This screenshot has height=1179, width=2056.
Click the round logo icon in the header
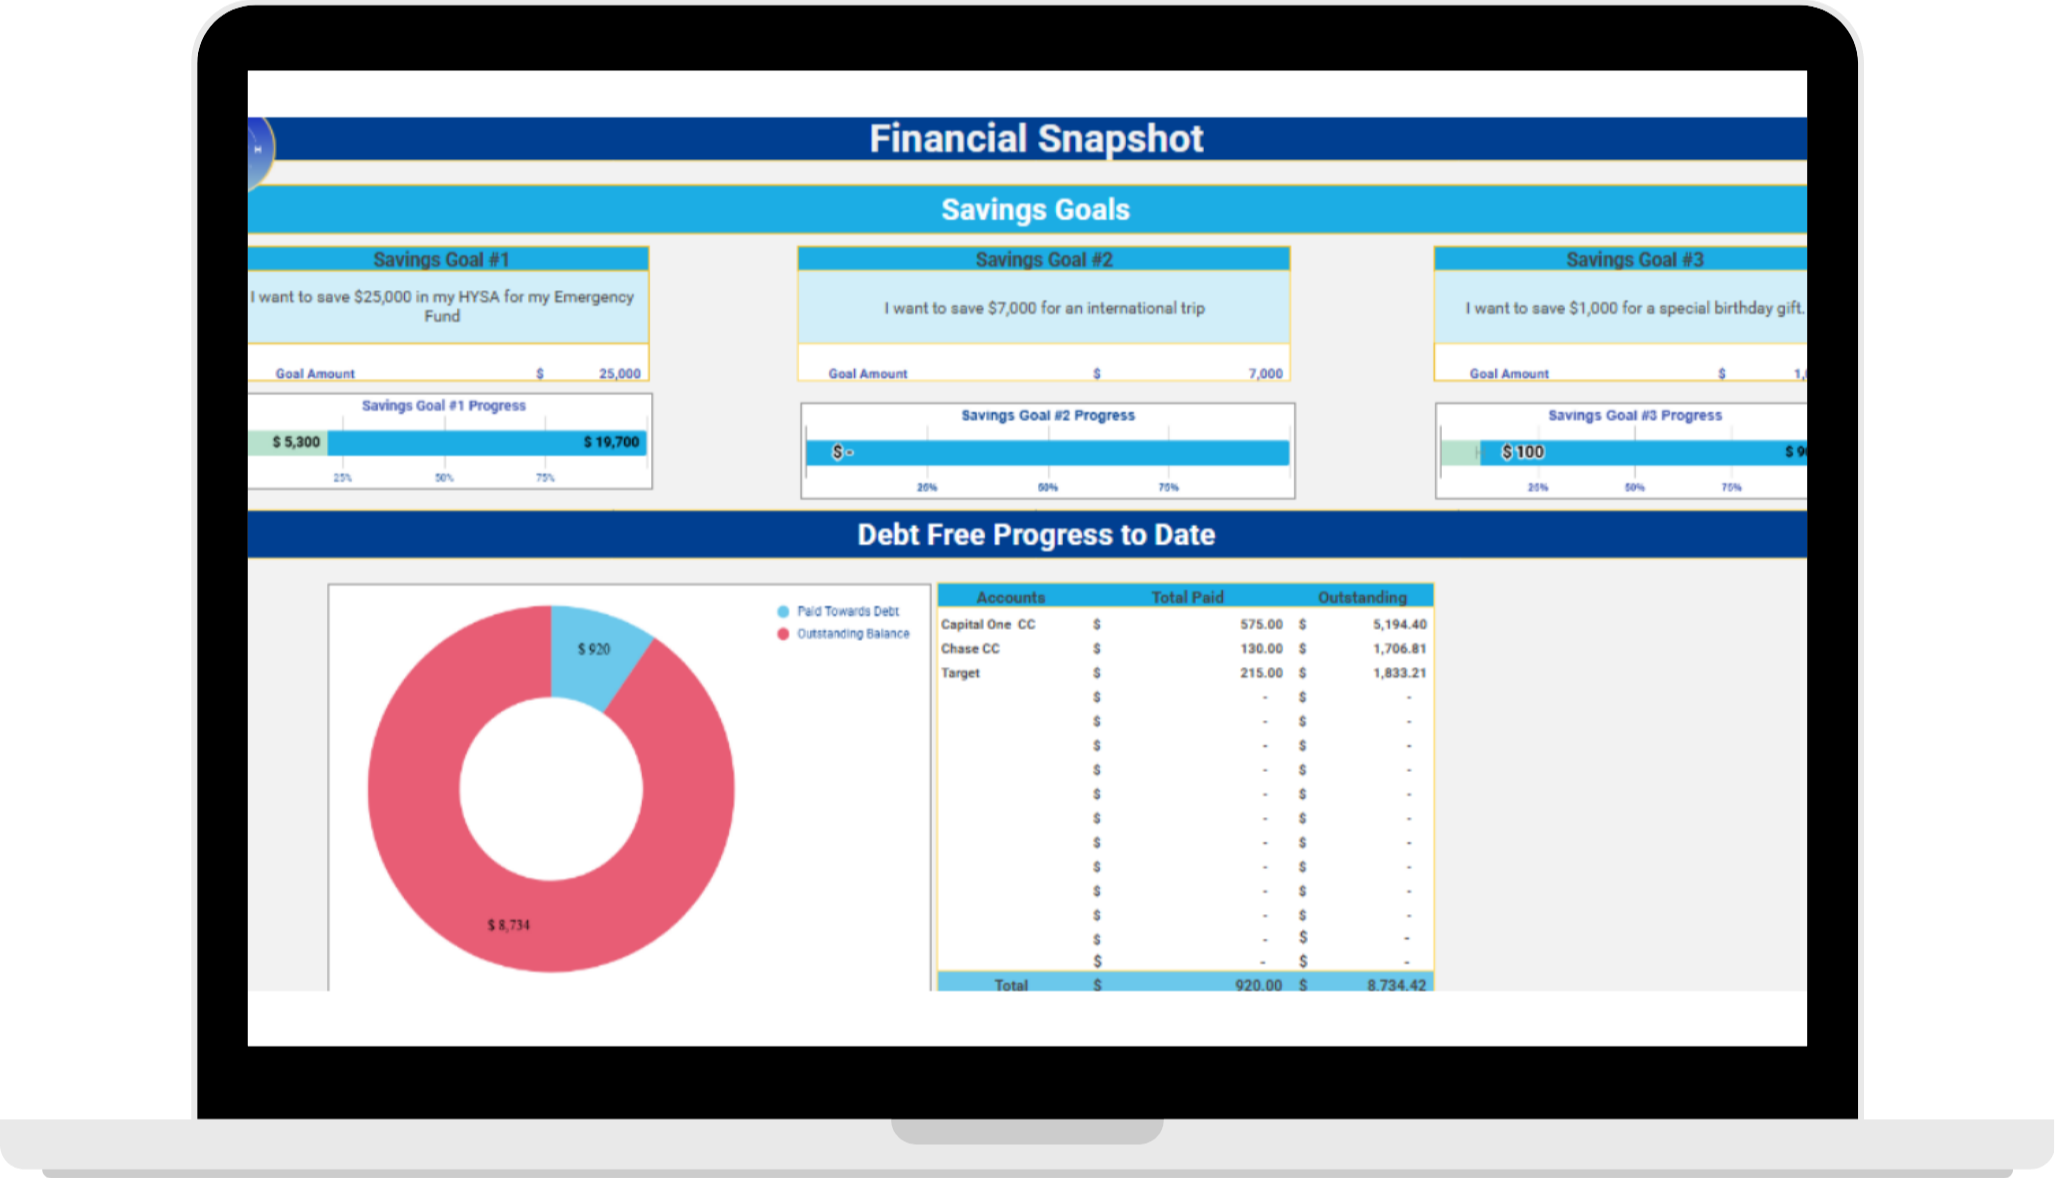(x=257, y=150)
